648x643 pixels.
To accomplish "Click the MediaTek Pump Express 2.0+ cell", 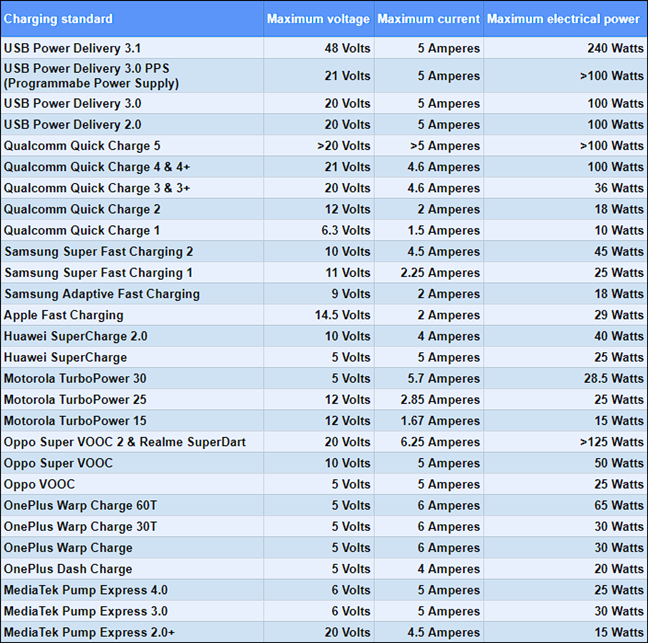I will [x=92, y=632].
